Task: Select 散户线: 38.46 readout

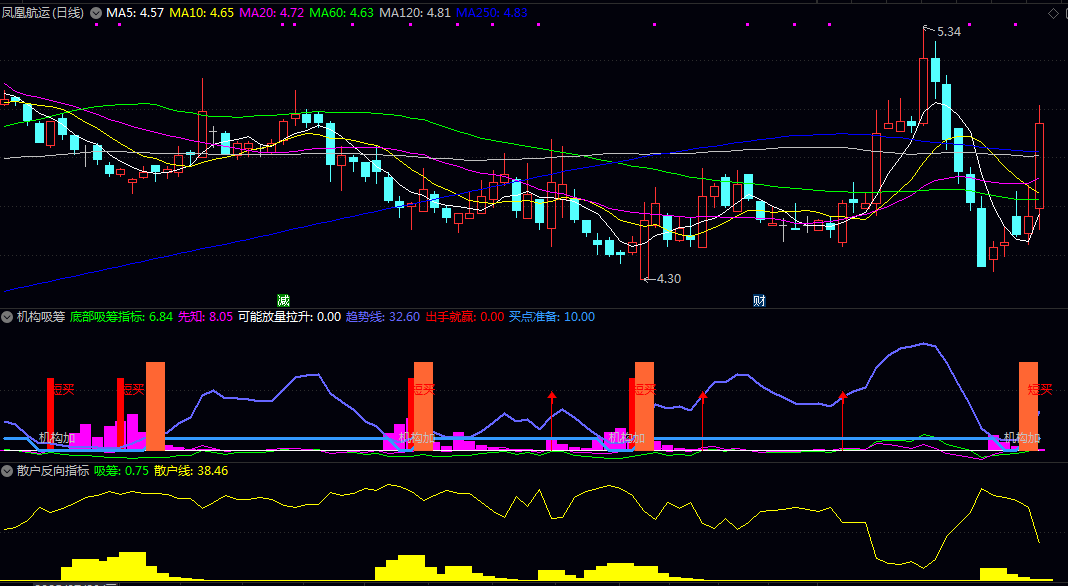Action: coord(191,471)
